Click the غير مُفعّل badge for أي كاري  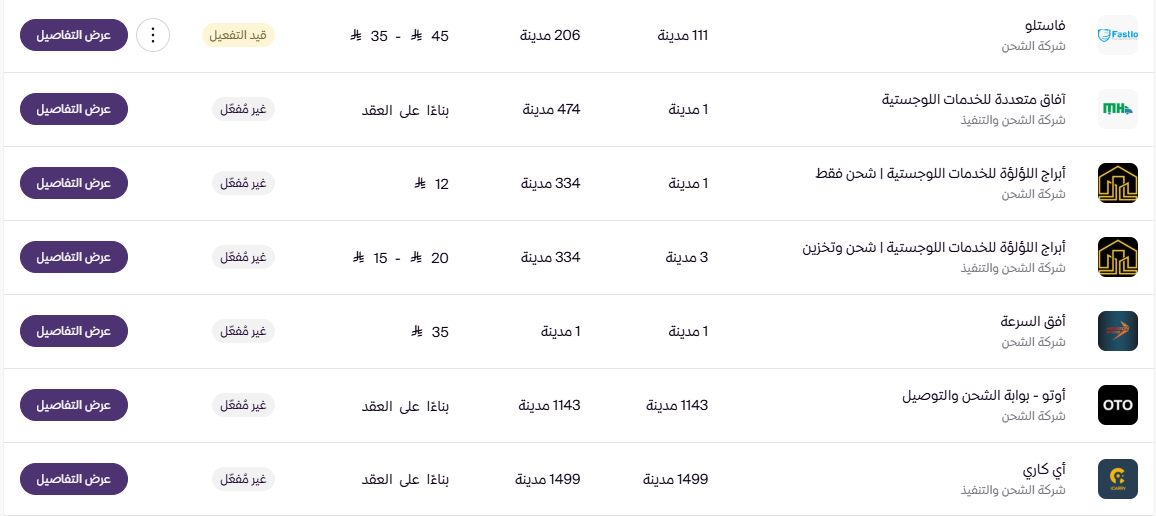tap(243, 479)
